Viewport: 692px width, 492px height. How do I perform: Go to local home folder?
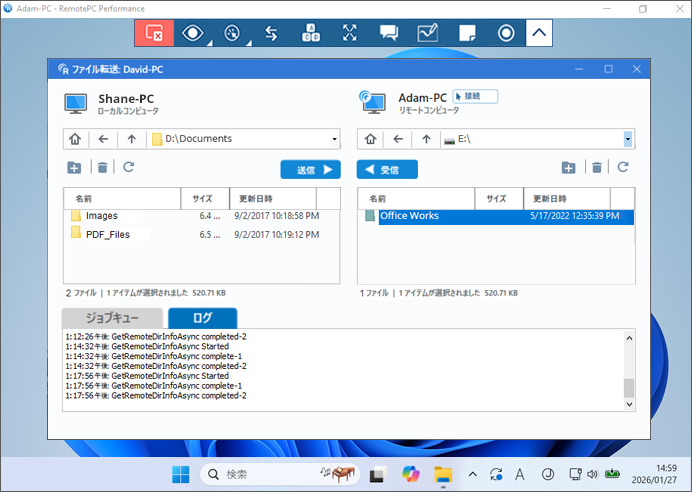(75, 139)
